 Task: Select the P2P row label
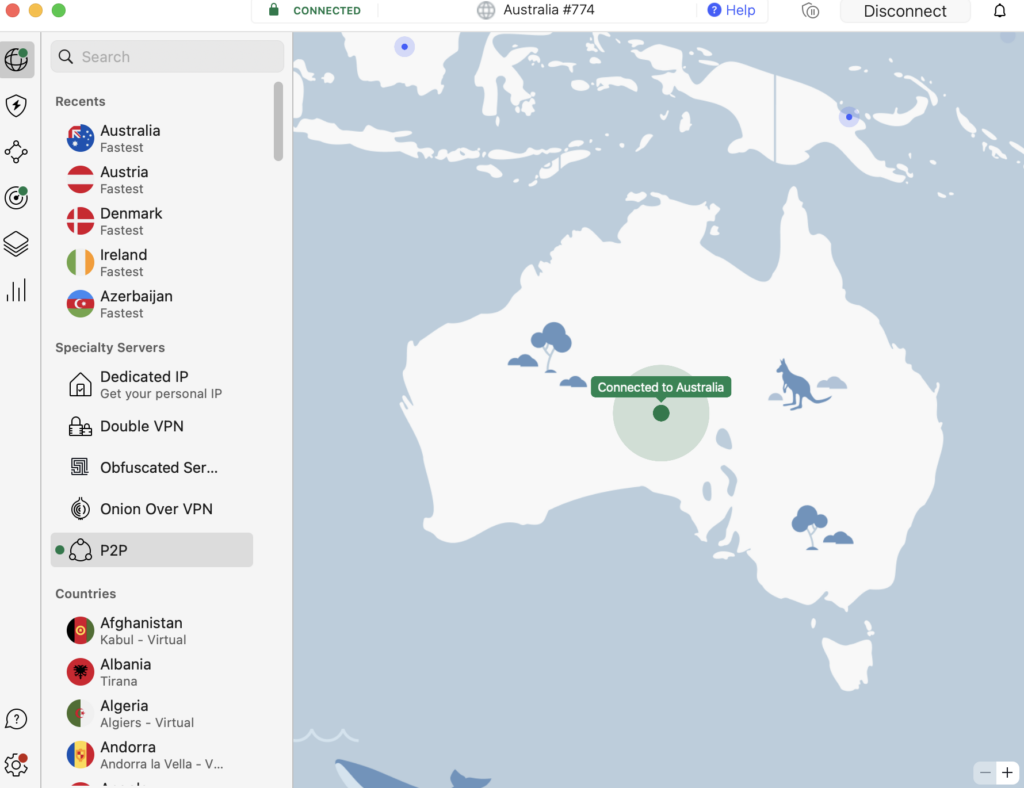[x=114, y=550]
